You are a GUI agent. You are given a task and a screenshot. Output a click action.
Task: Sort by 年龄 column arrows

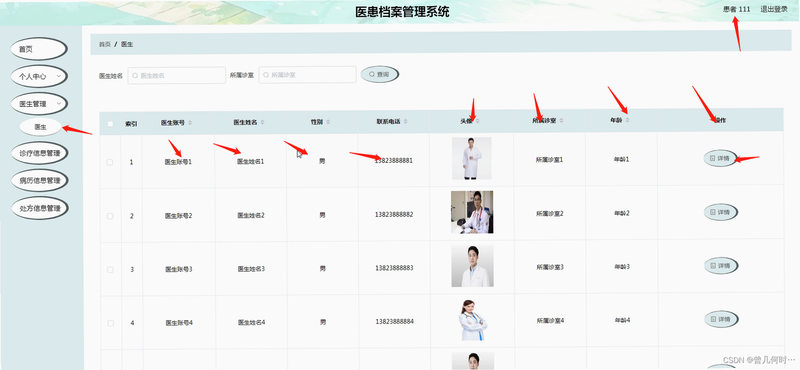(x=628, y=120)
